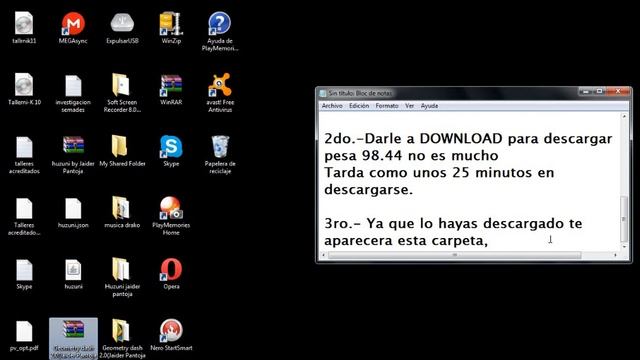Click the word DOWNLOAD in Notepad text
The height and width of the screenshot is (360, 640).
click(x=461, y=139)
